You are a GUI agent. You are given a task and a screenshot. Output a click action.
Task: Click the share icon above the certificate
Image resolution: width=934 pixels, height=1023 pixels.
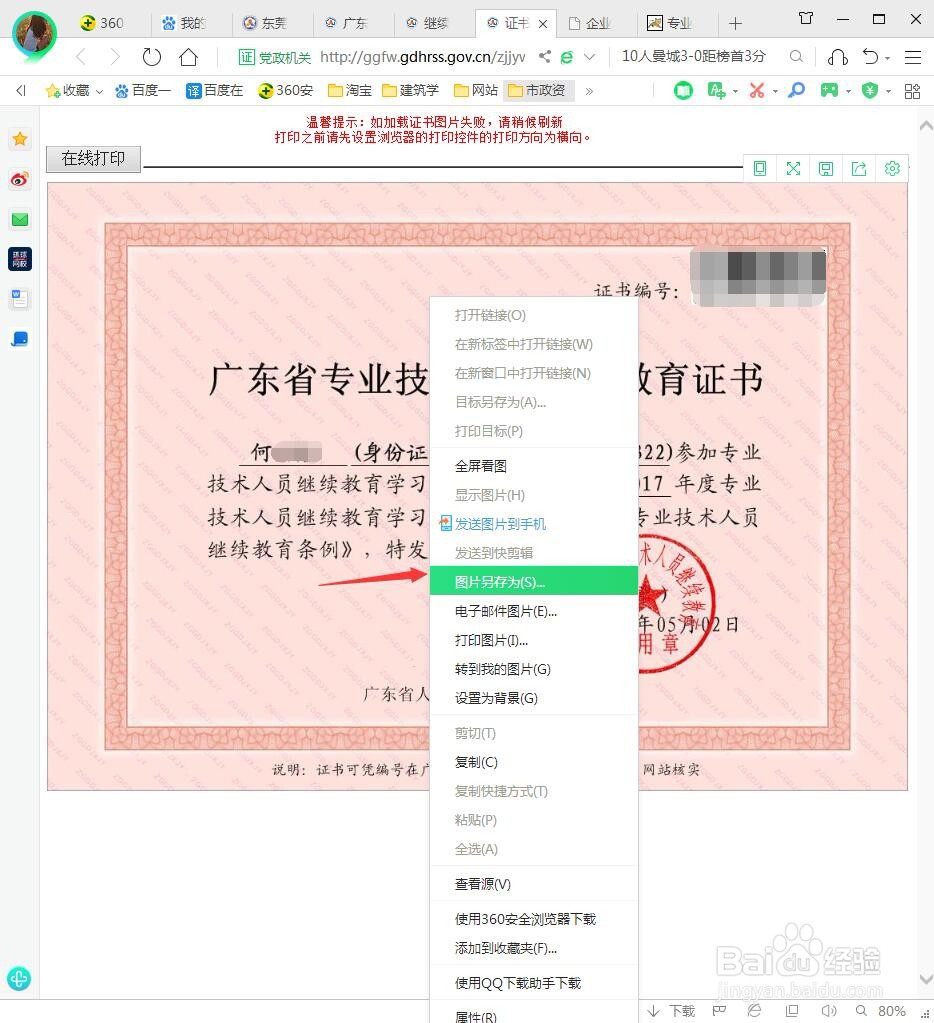[x=859, y=168]
